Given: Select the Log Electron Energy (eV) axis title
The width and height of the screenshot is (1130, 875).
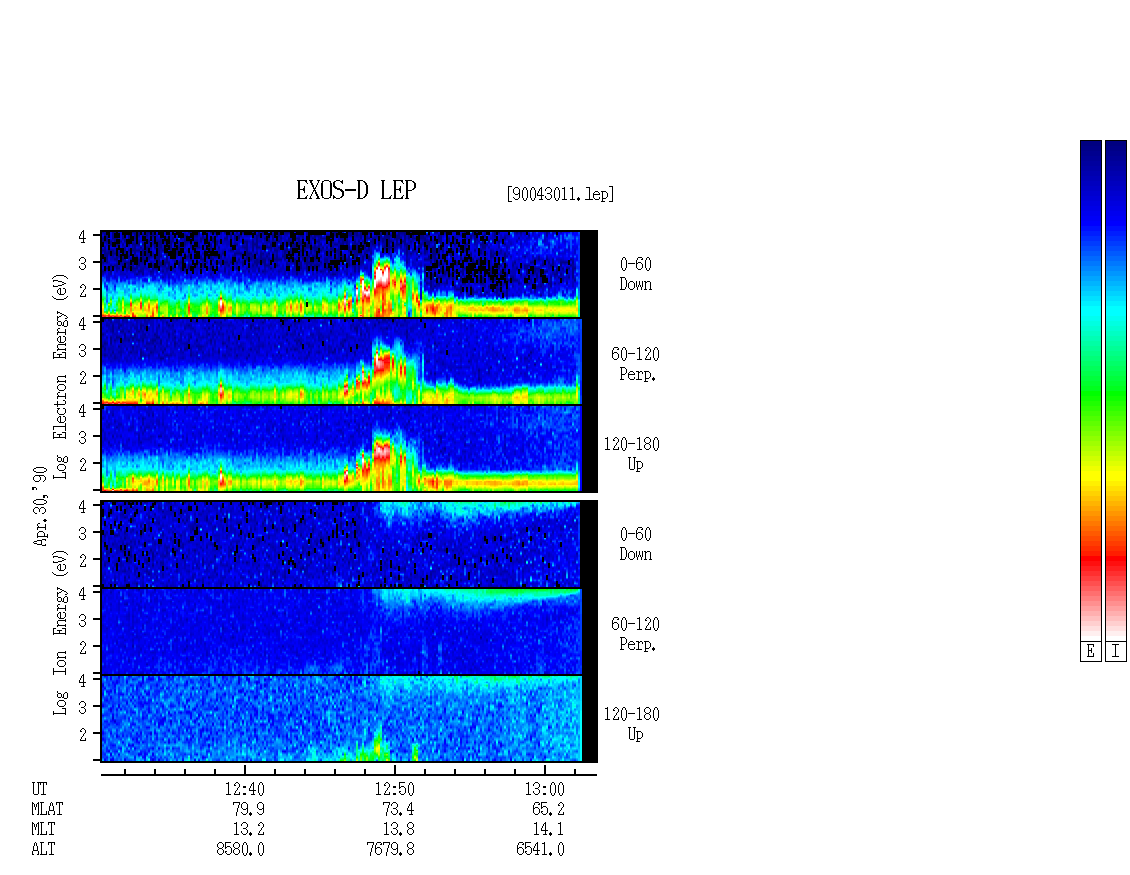Looking at the screenshot, I should [x=61, y=376].
